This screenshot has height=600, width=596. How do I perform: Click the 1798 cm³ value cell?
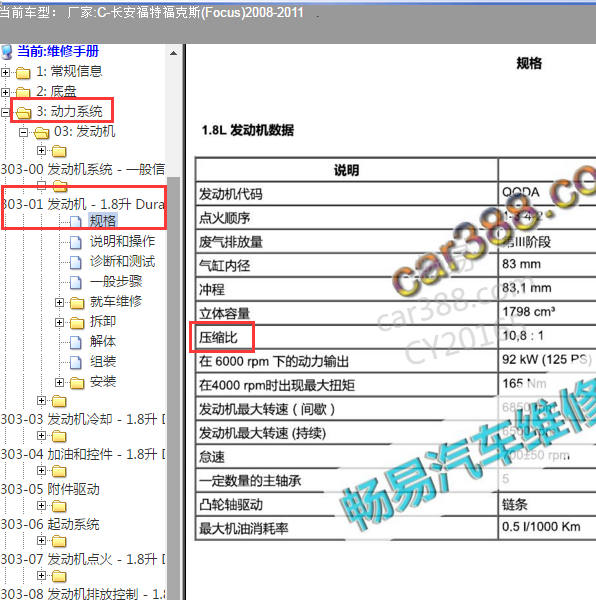[x=547, y=312]
